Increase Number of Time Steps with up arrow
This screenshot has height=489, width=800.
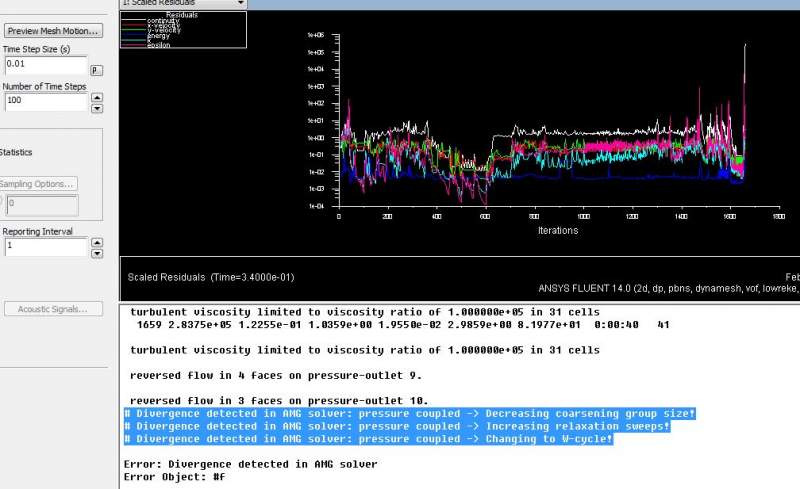point(97,97)
